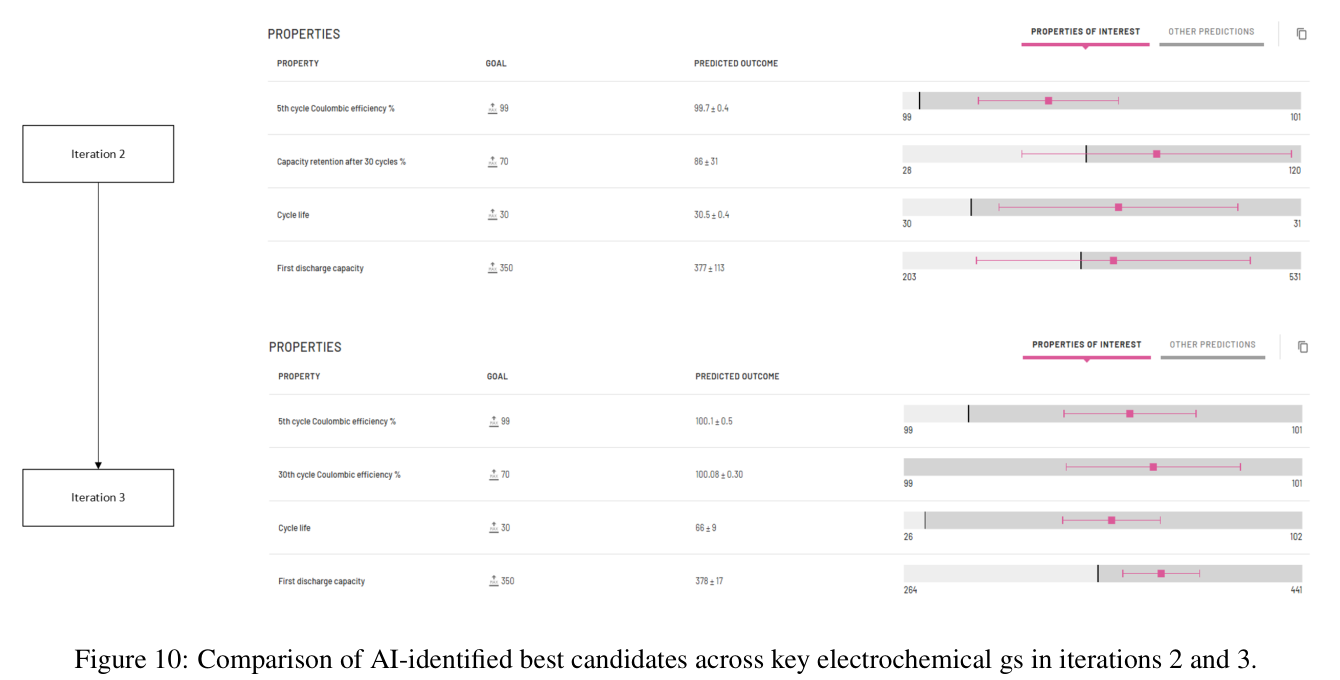Viewport: 1340px width, 680px height.
Task: Click goal icon in upper First discharge capacity row
Action: coord(492,268)
